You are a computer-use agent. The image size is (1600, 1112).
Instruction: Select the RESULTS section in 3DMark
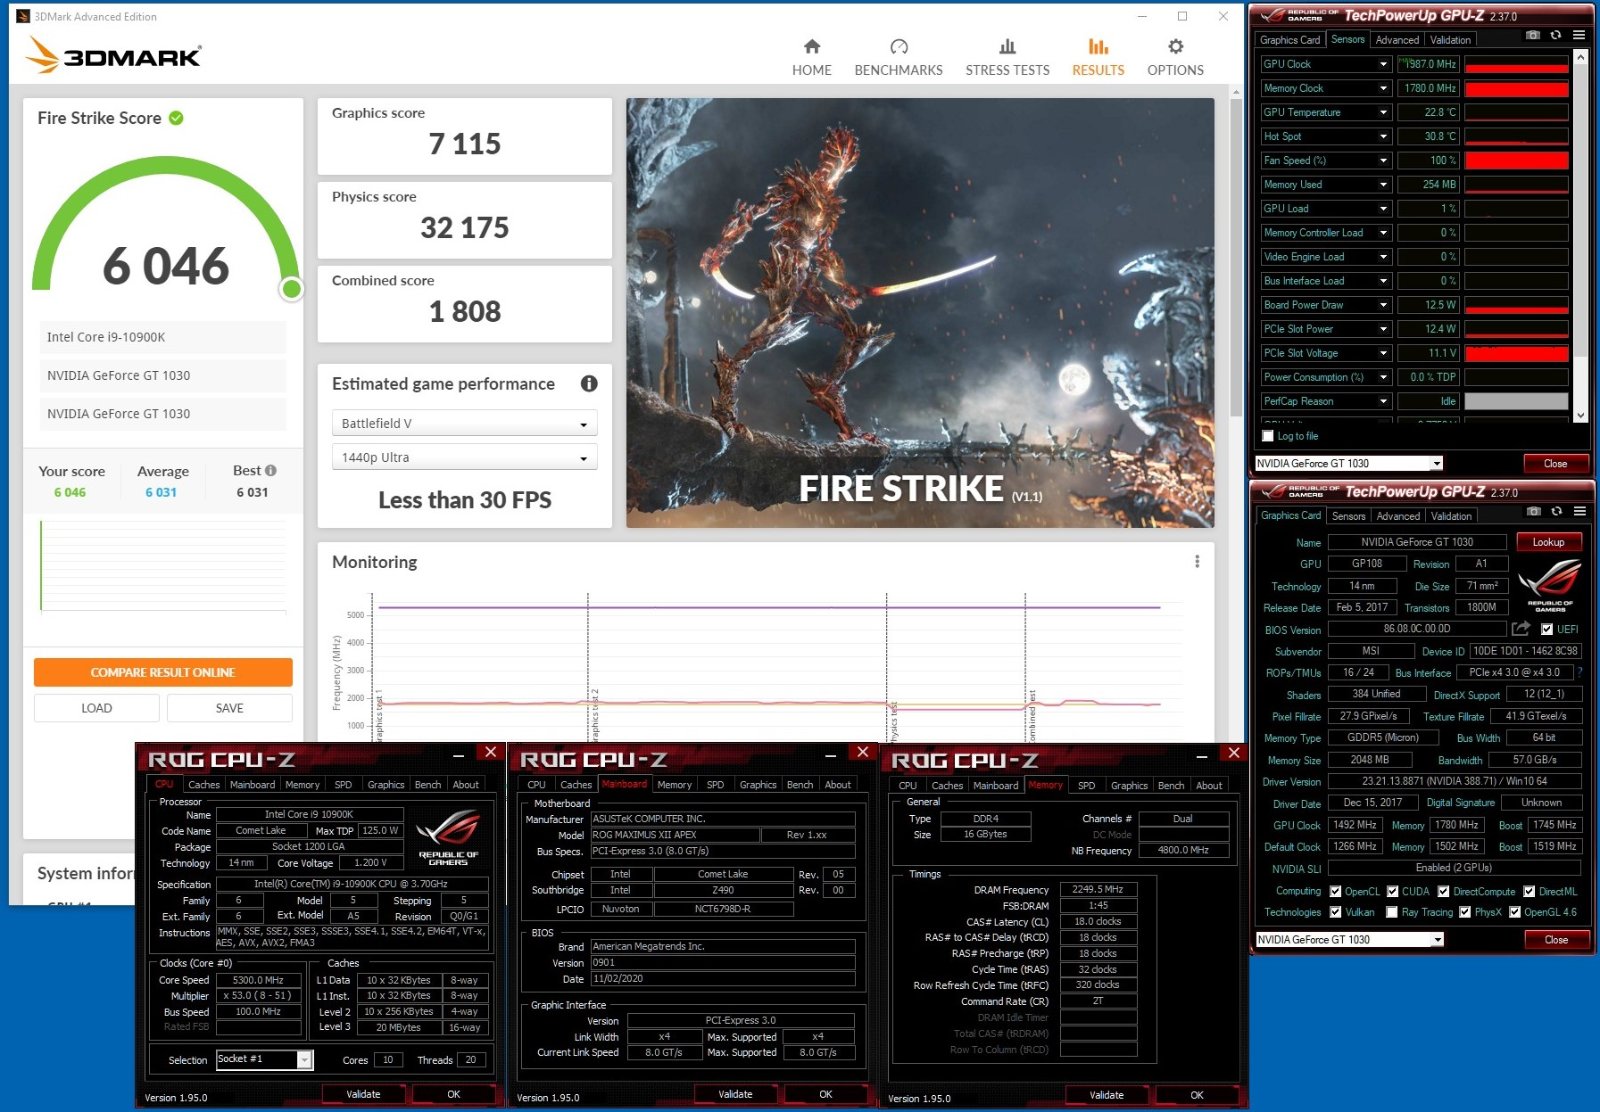pos(1098,58)
